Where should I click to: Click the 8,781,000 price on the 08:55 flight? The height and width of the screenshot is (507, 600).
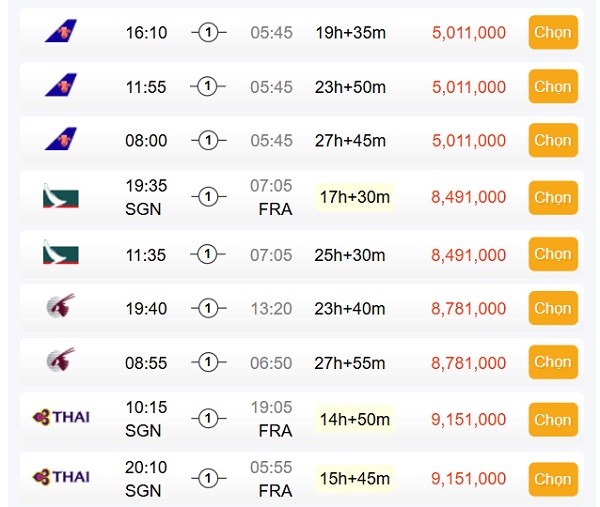pyautogui.click(x=468, y=363)
